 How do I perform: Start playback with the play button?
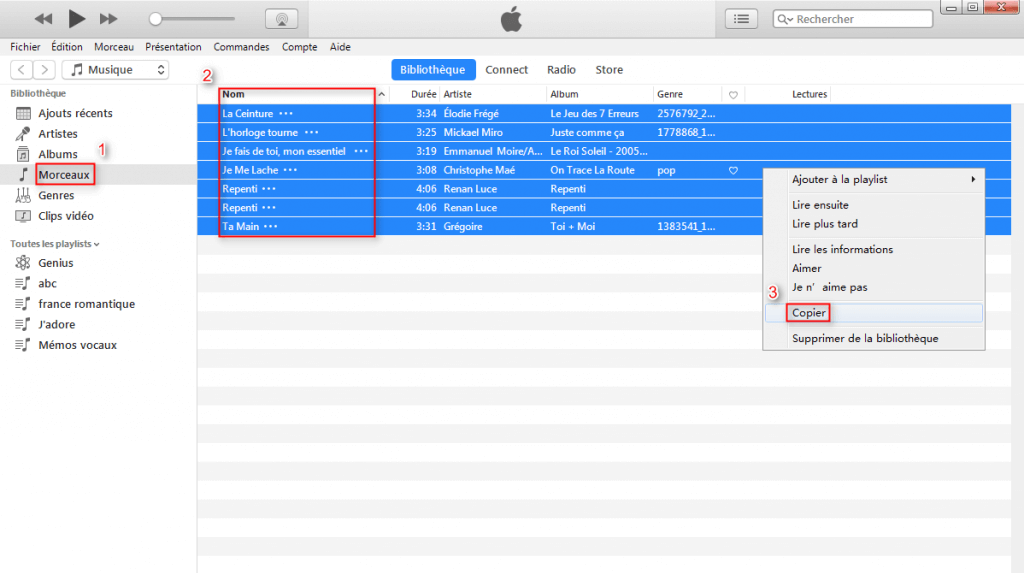pyautogui.click(x=76, y=19)
